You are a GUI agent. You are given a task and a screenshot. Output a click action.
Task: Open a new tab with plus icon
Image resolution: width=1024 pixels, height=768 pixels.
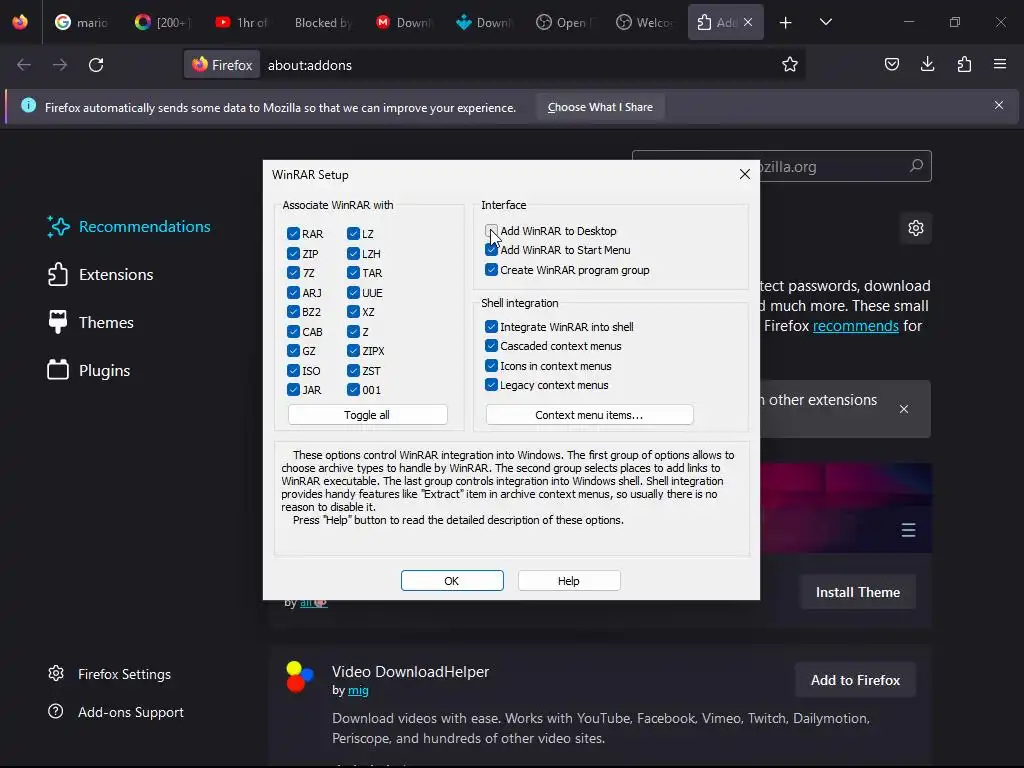(x=786, y=23)
